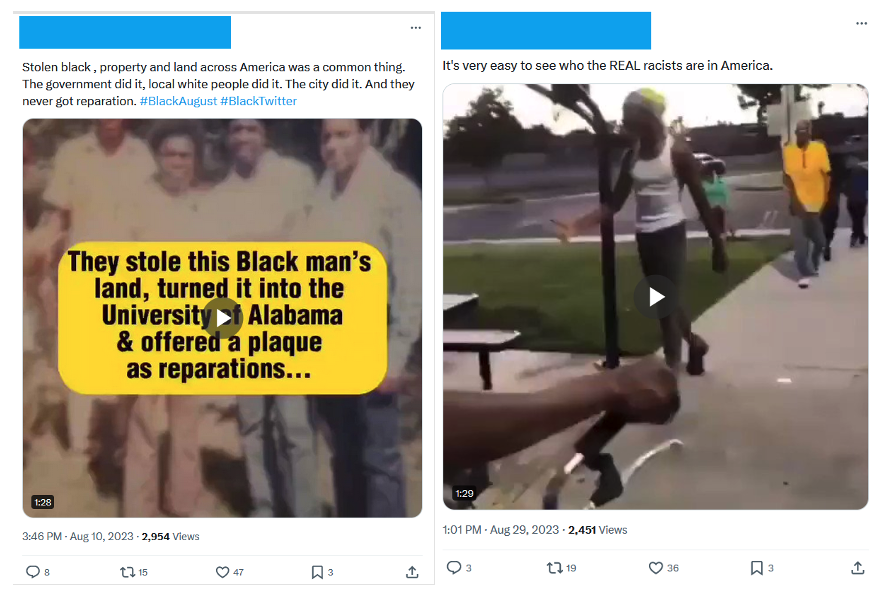Share the left tweet via upload icon
Image resolution: width=891 pixels, height=600 pixels.
coord(413,572)
